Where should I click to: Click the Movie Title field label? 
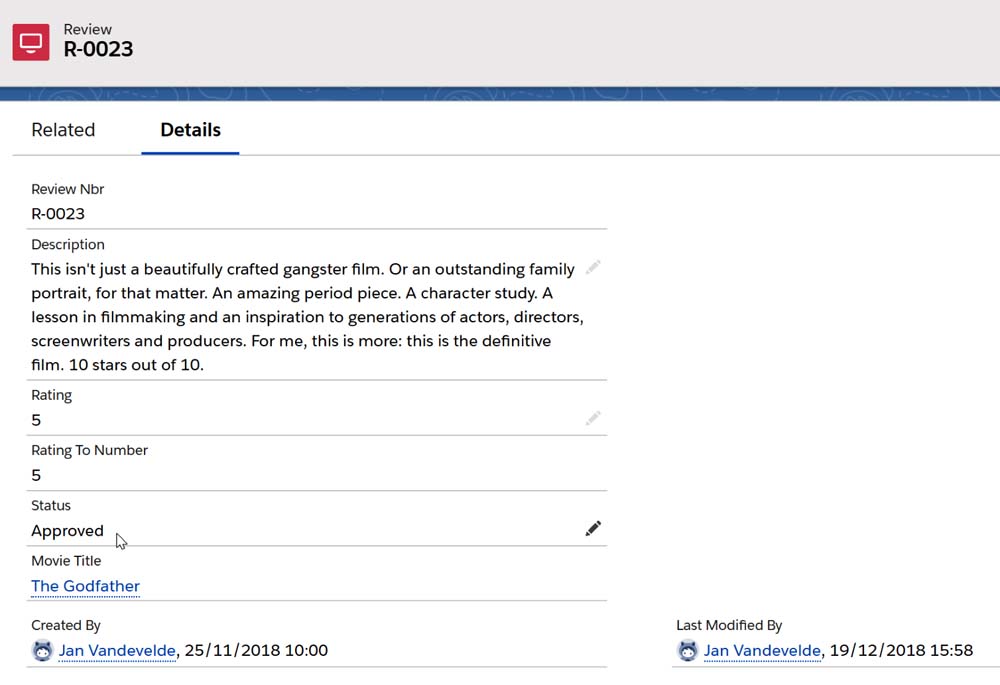pos(66,560)
